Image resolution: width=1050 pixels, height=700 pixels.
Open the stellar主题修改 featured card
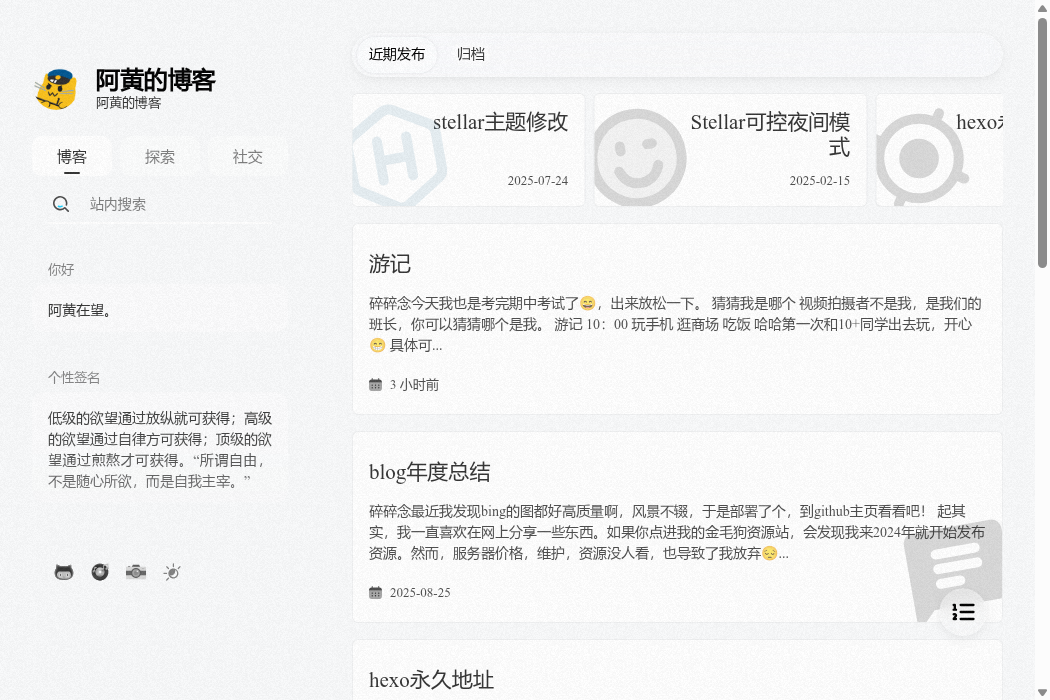[x=468, y=150]
